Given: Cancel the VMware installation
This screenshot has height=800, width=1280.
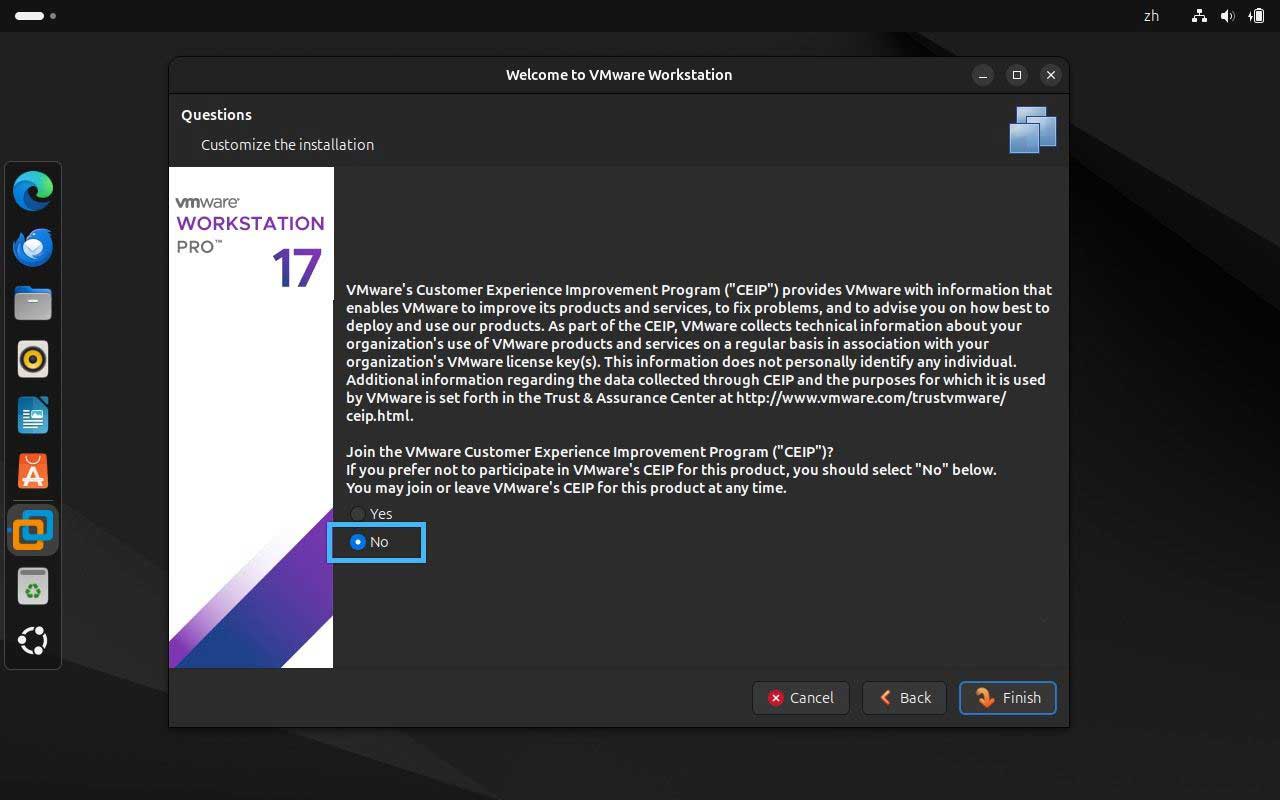Looking at the screenshot, I should click(801, 698).
